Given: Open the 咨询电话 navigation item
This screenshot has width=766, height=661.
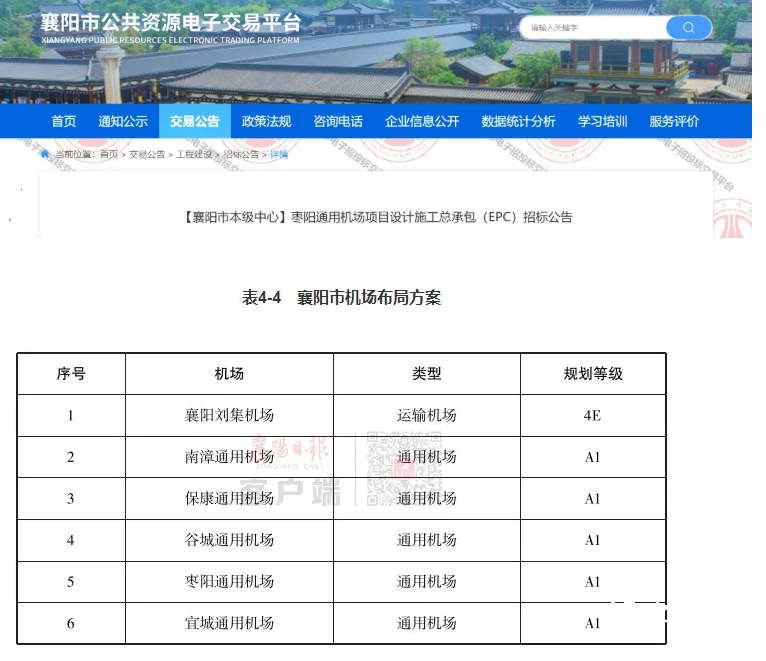Looking at the screenshot, I should [x=338, y=121].
